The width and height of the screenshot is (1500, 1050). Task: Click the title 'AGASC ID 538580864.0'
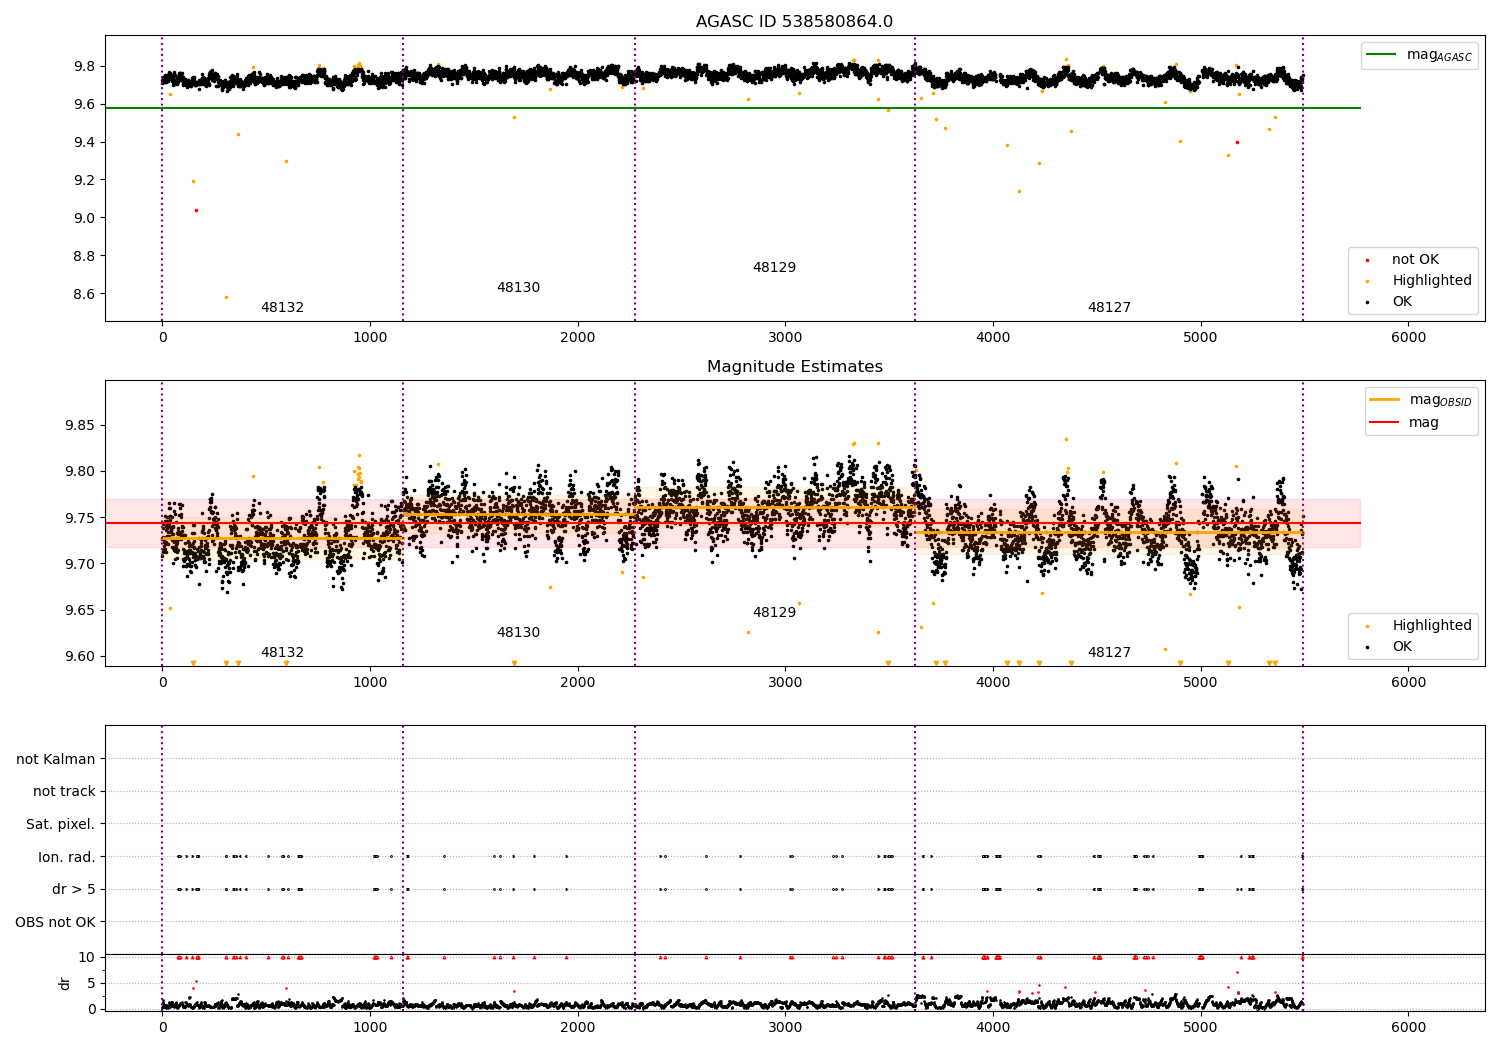795,21
